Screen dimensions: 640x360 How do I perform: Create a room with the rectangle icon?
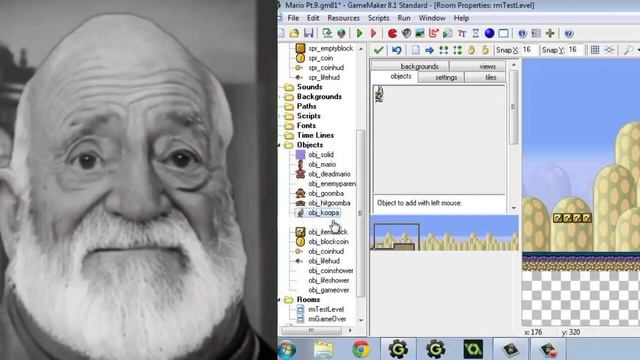coord(504,33)
